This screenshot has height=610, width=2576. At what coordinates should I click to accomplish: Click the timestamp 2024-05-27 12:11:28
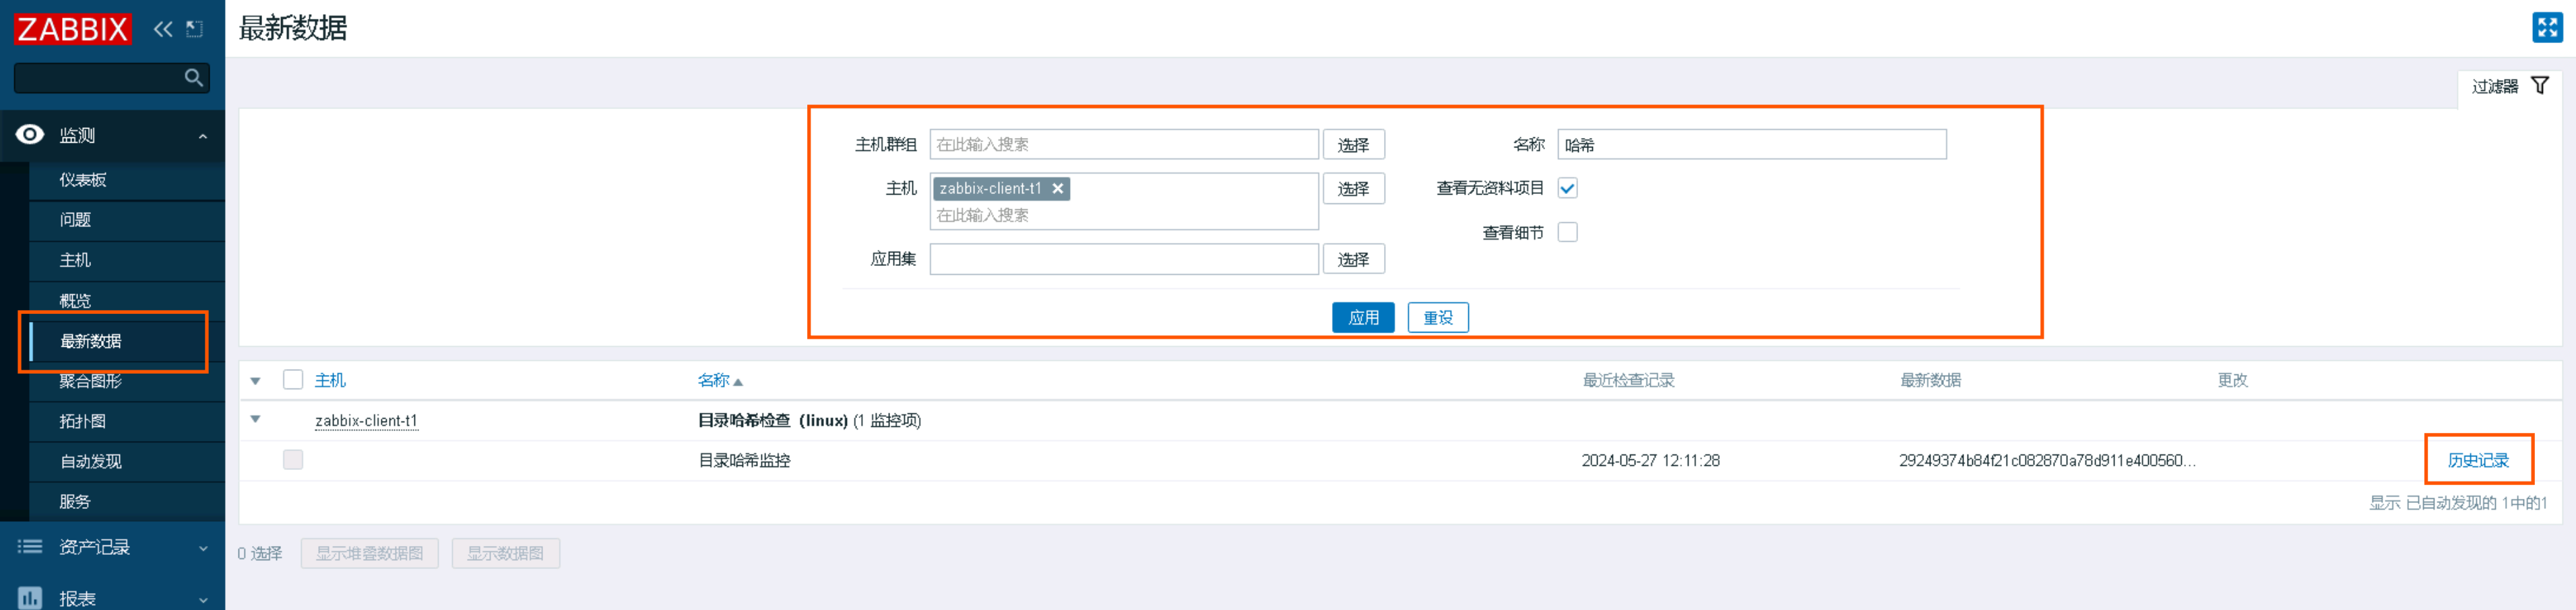pyautogui.click(x=1650, y=461)
